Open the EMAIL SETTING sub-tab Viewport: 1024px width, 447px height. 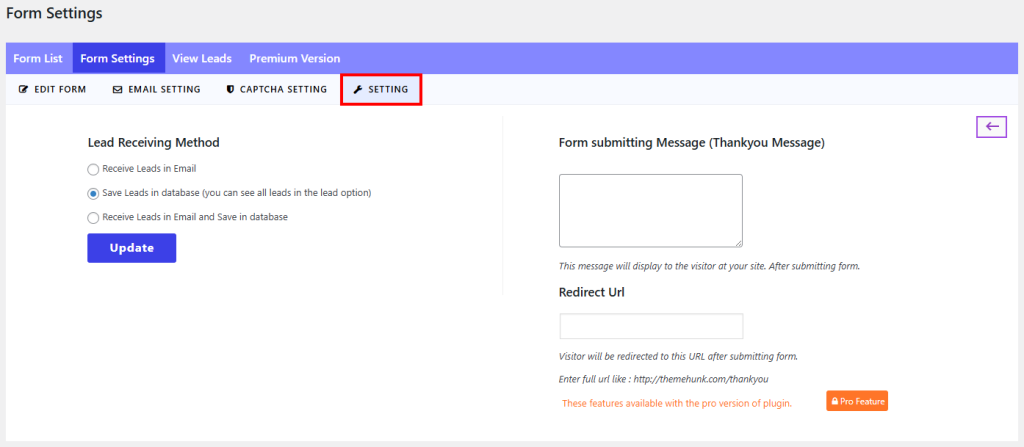(x=157, y=90)
